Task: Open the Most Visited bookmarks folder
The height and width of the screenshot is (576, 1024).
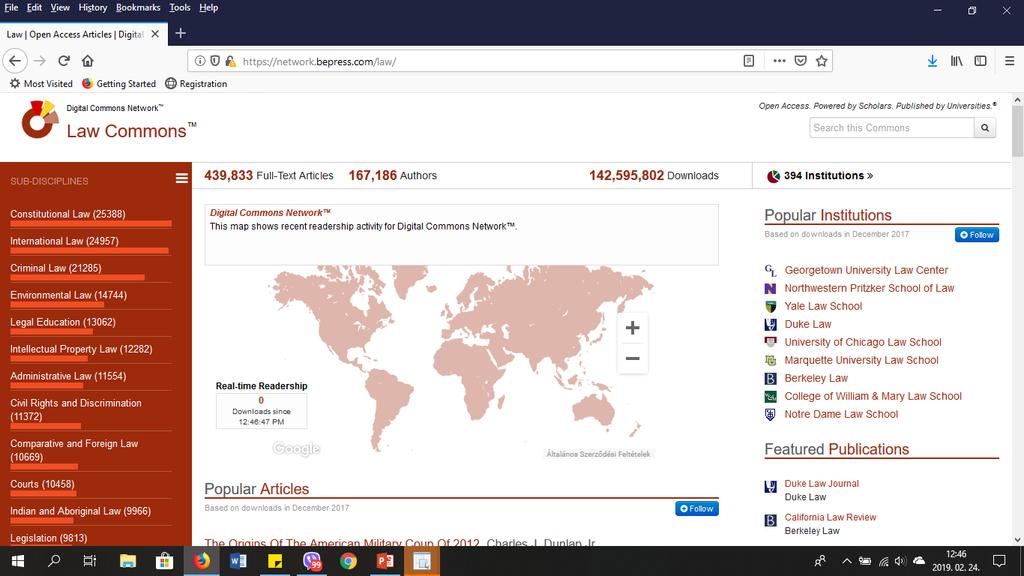Action: pos(40,84)
